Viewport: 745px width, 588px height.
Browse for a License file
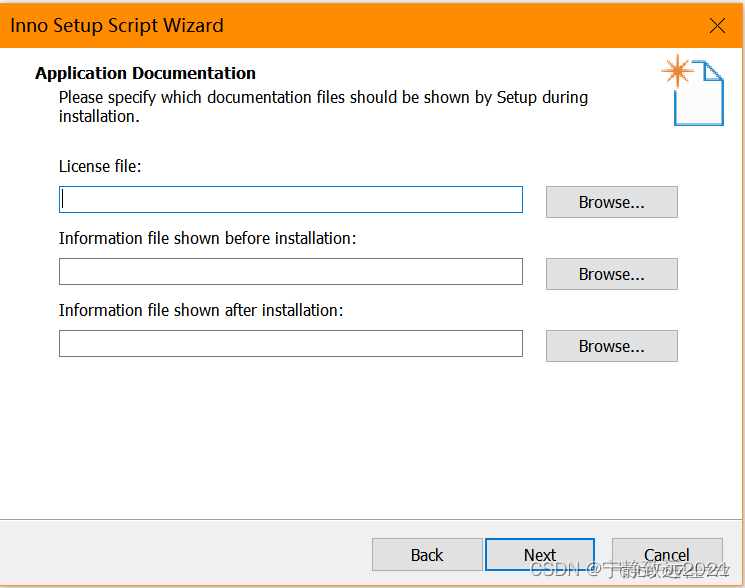[x=611, y=202]
